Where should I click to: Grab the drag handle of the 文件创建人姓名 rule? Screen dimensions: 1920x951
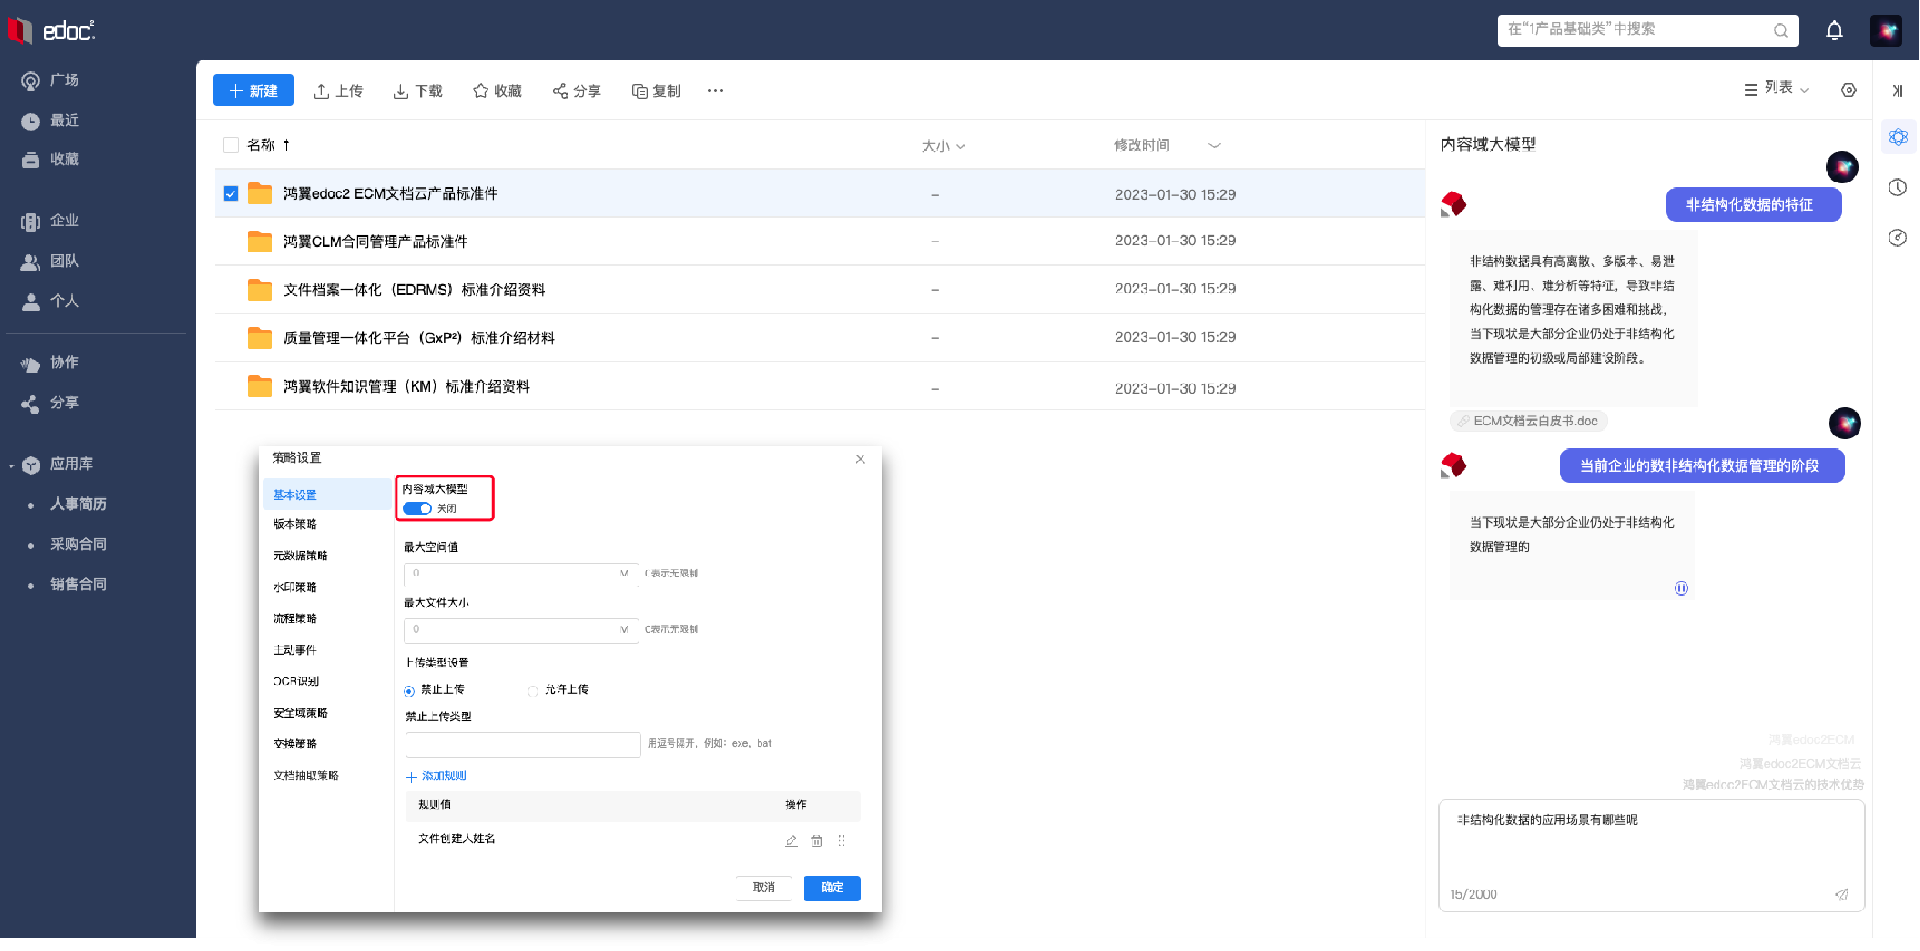pos(841,841)
